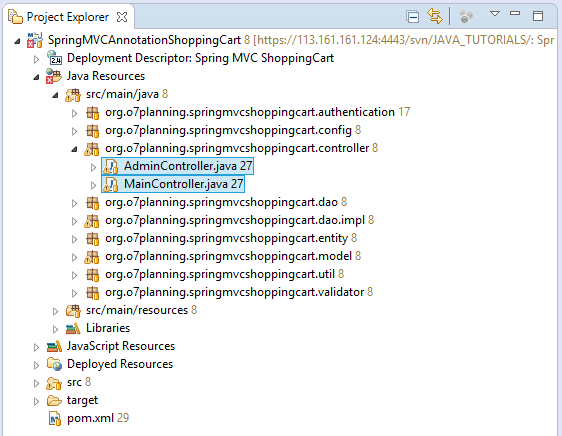Collapse the src/main/java source folder
Screen dimensions: 562x436
pyautogui.click(x=55, y=95)
